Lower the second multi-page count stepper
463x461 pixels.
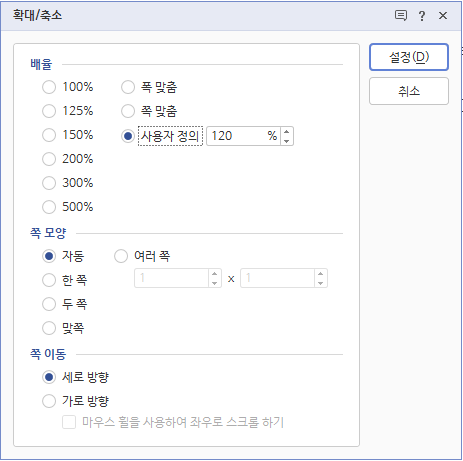[320, 283]
